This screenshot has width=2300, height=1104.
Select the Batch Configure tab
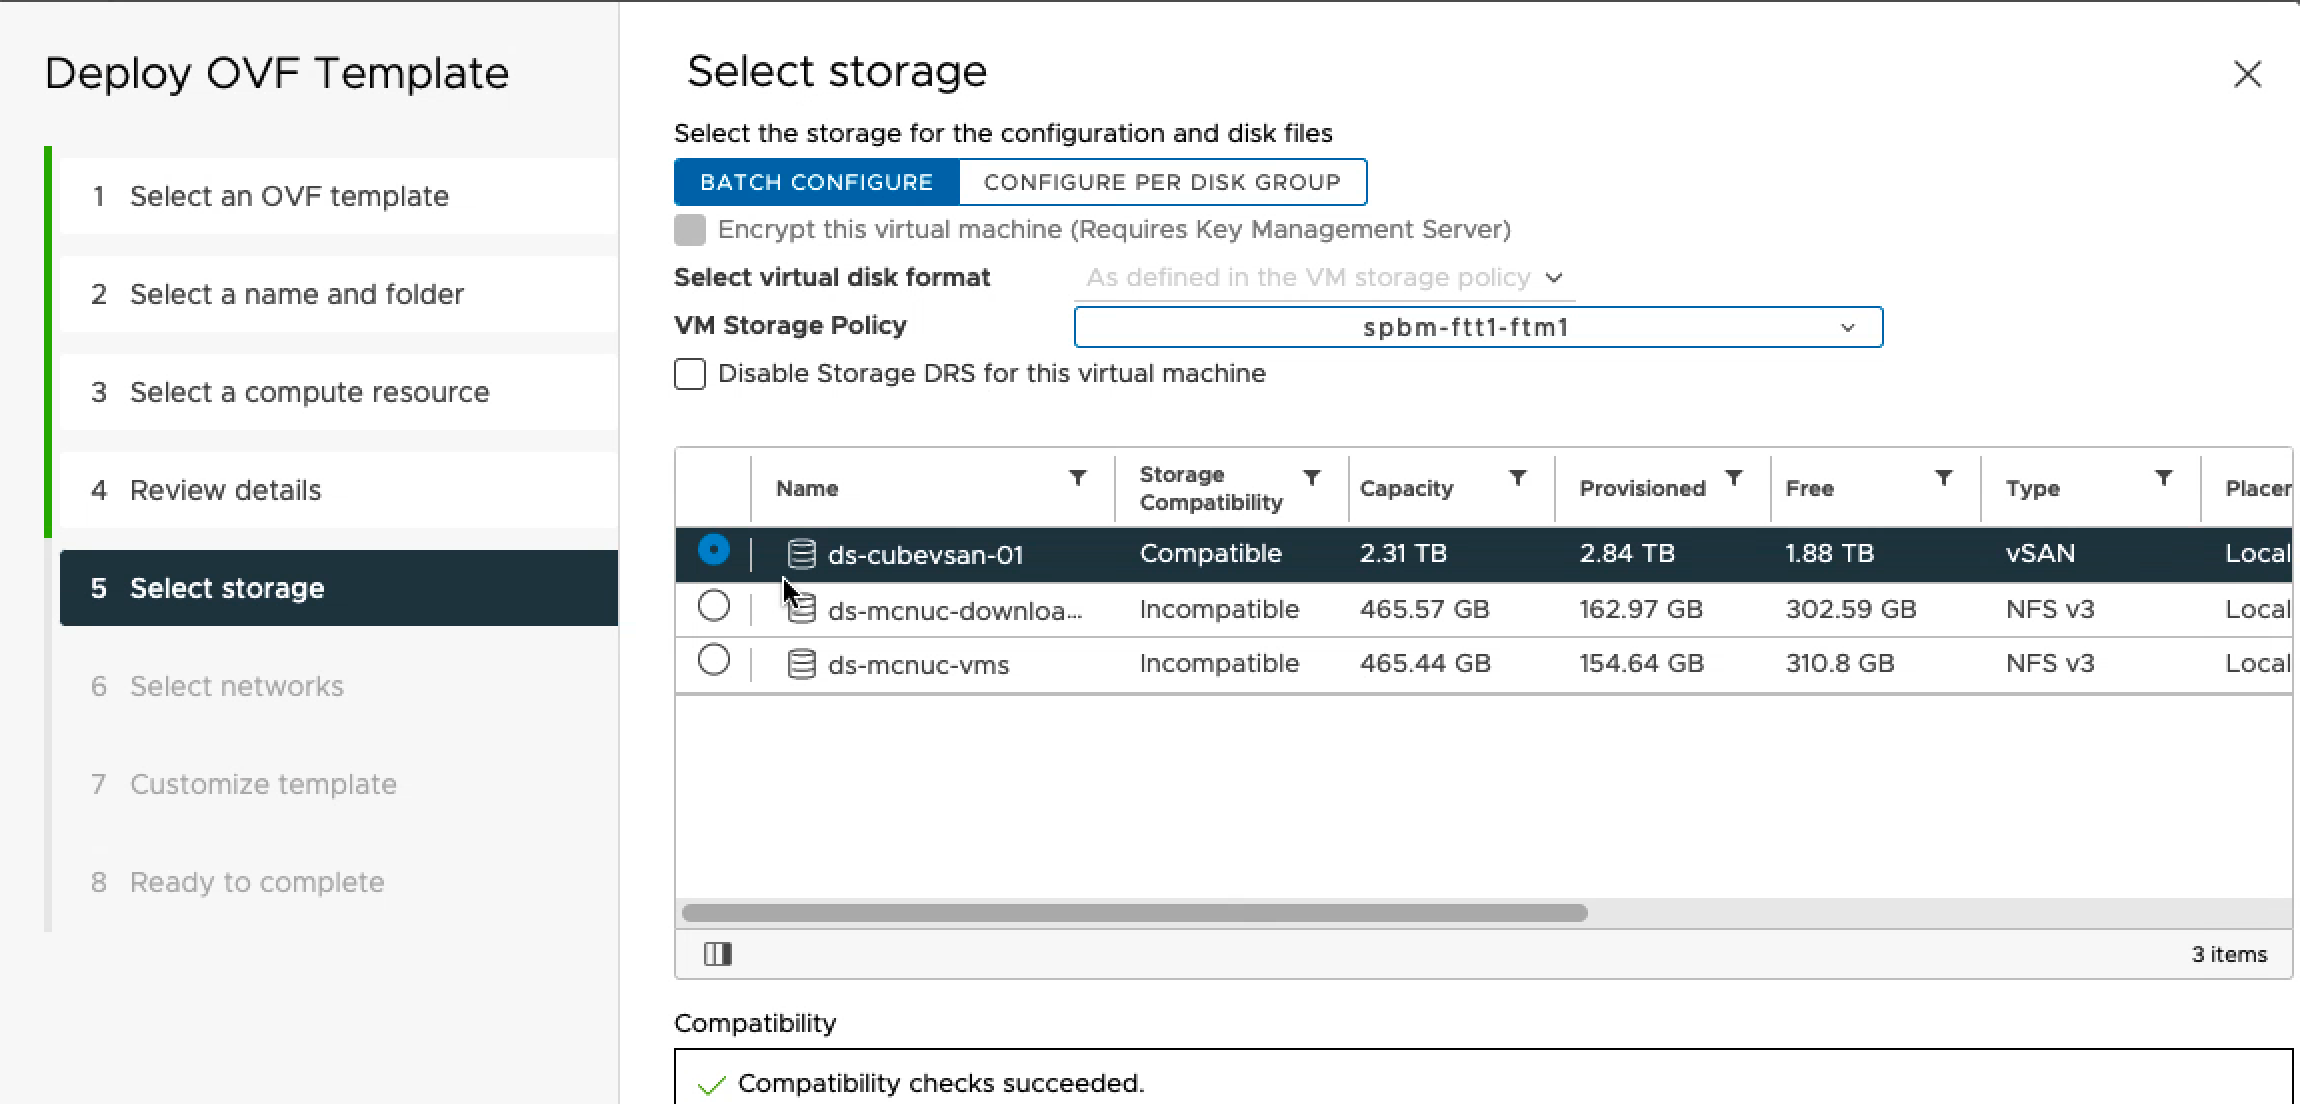tap(816, 182)
